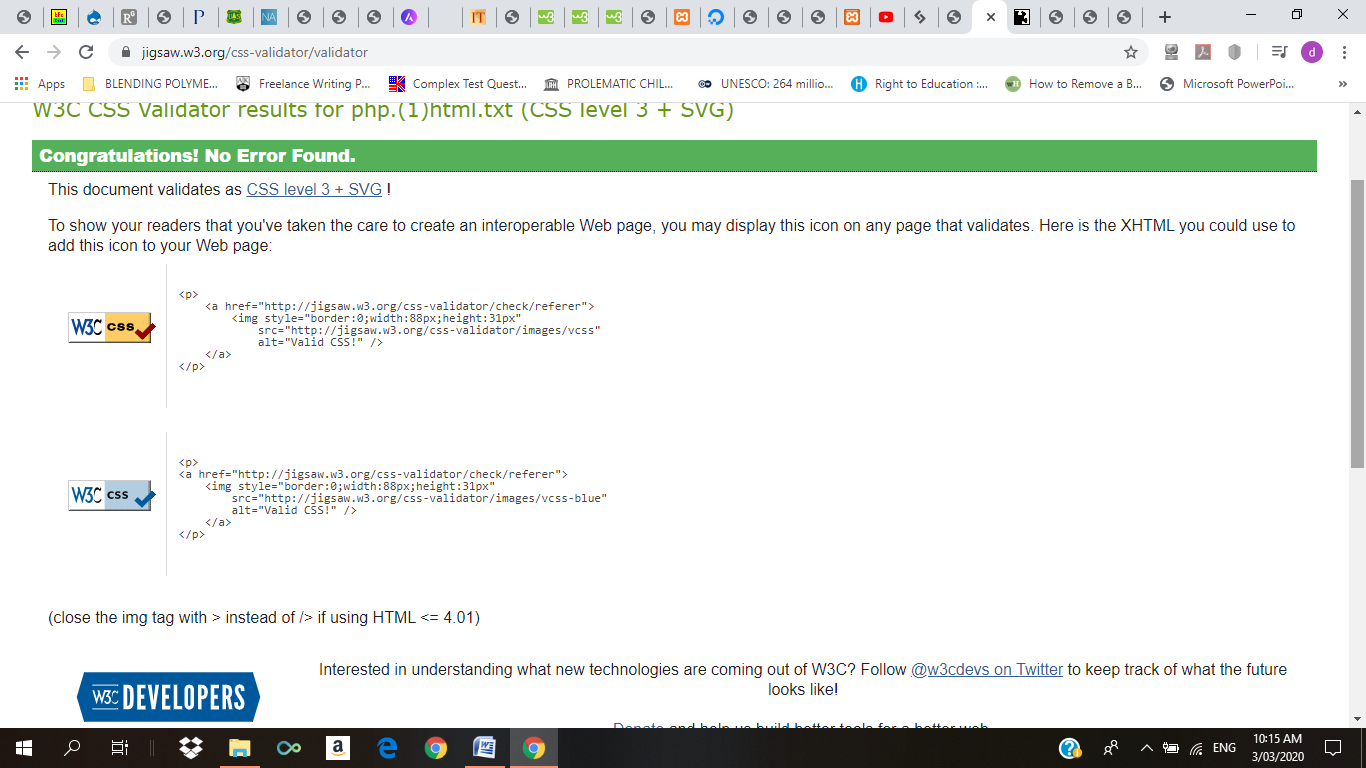Click the W3C Developers logo

point(168,697)
